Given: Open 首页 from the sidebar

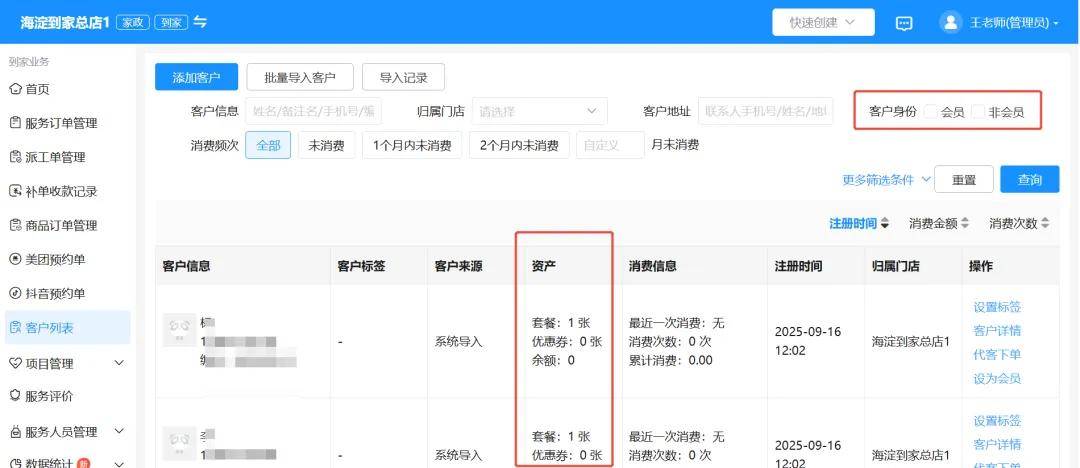Looking at the screenshot, I should (x=37, y=89).
